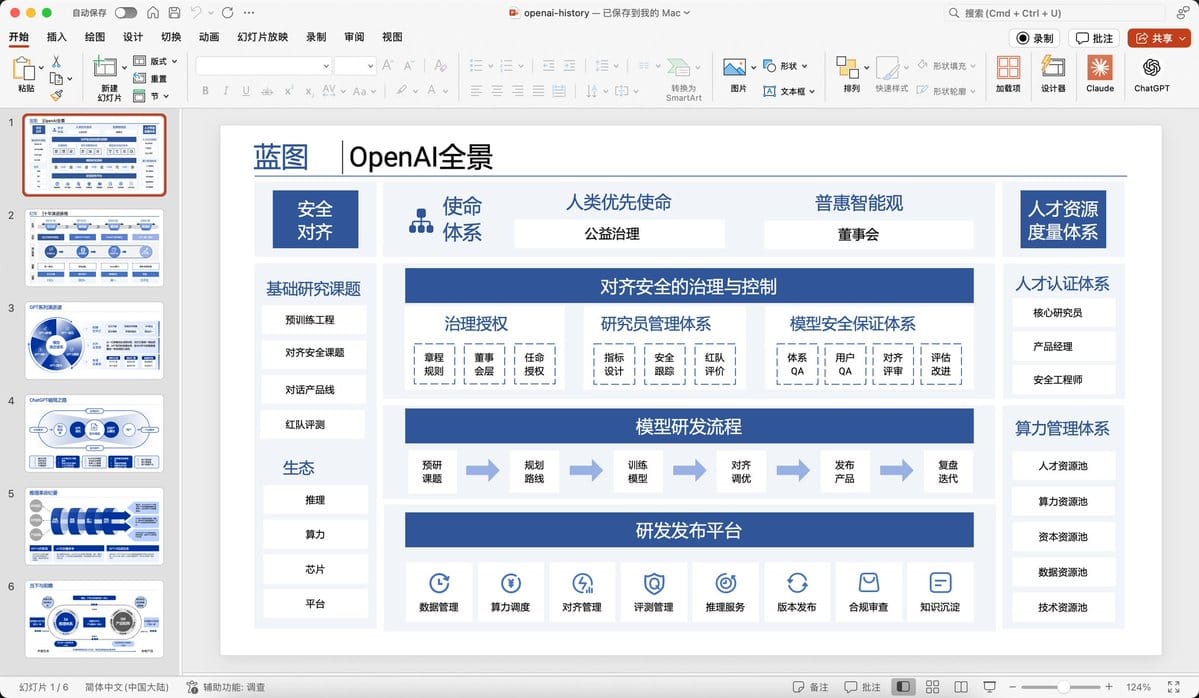Switch to the 切换 ribbon tab

point(171,37)
